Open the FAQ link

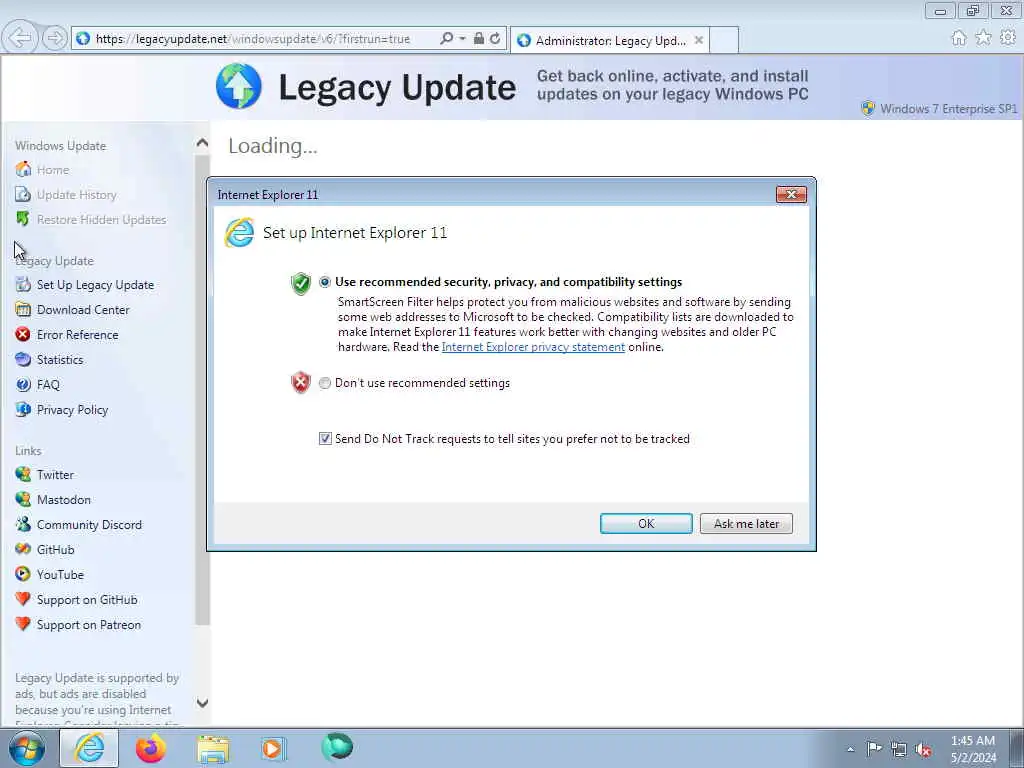coord(48,385)
